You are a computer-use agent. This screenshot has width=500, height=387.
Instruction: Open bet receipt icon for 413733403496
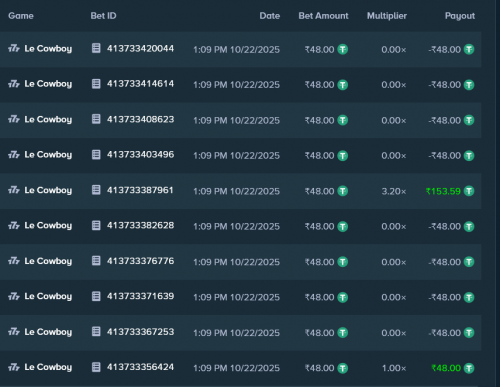[x=96, y=154]
